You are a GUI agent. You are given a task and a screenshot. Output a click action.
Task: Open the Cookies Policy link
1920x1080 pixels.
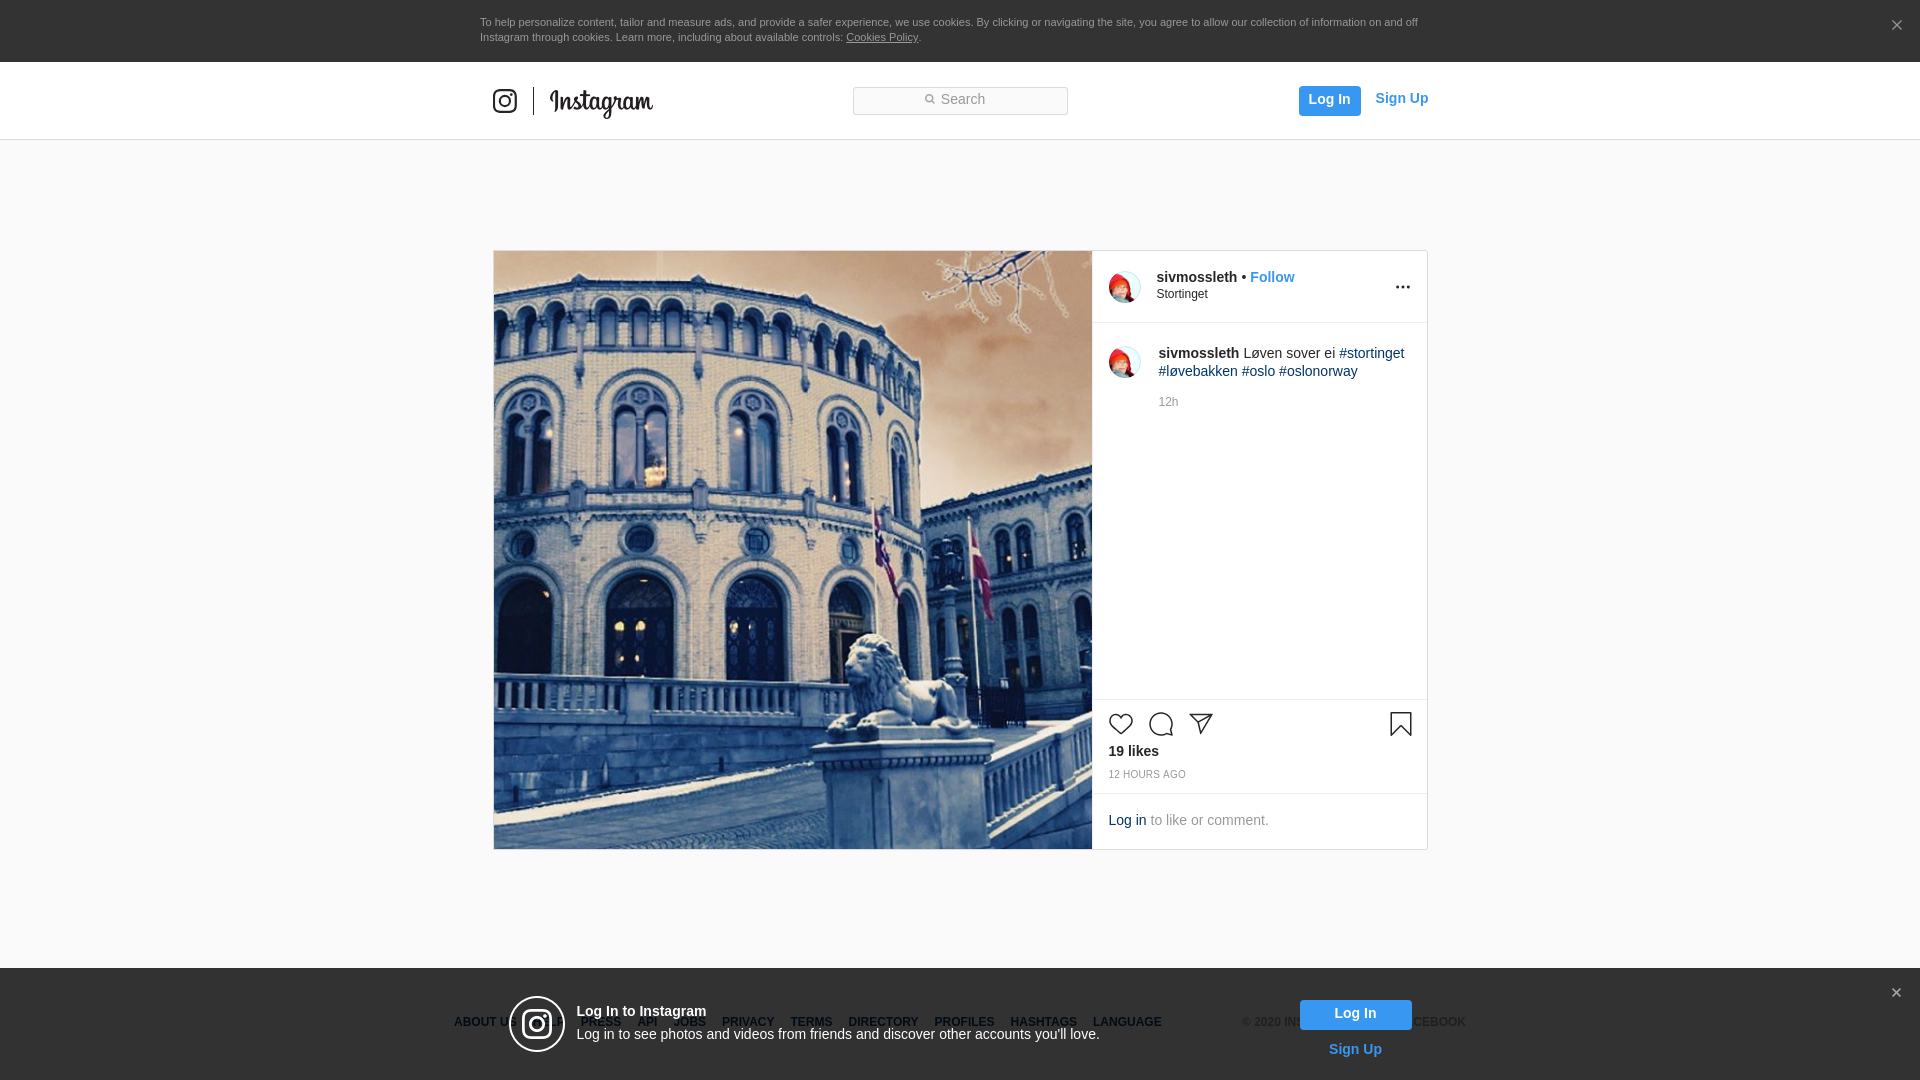tap(882, 37)
